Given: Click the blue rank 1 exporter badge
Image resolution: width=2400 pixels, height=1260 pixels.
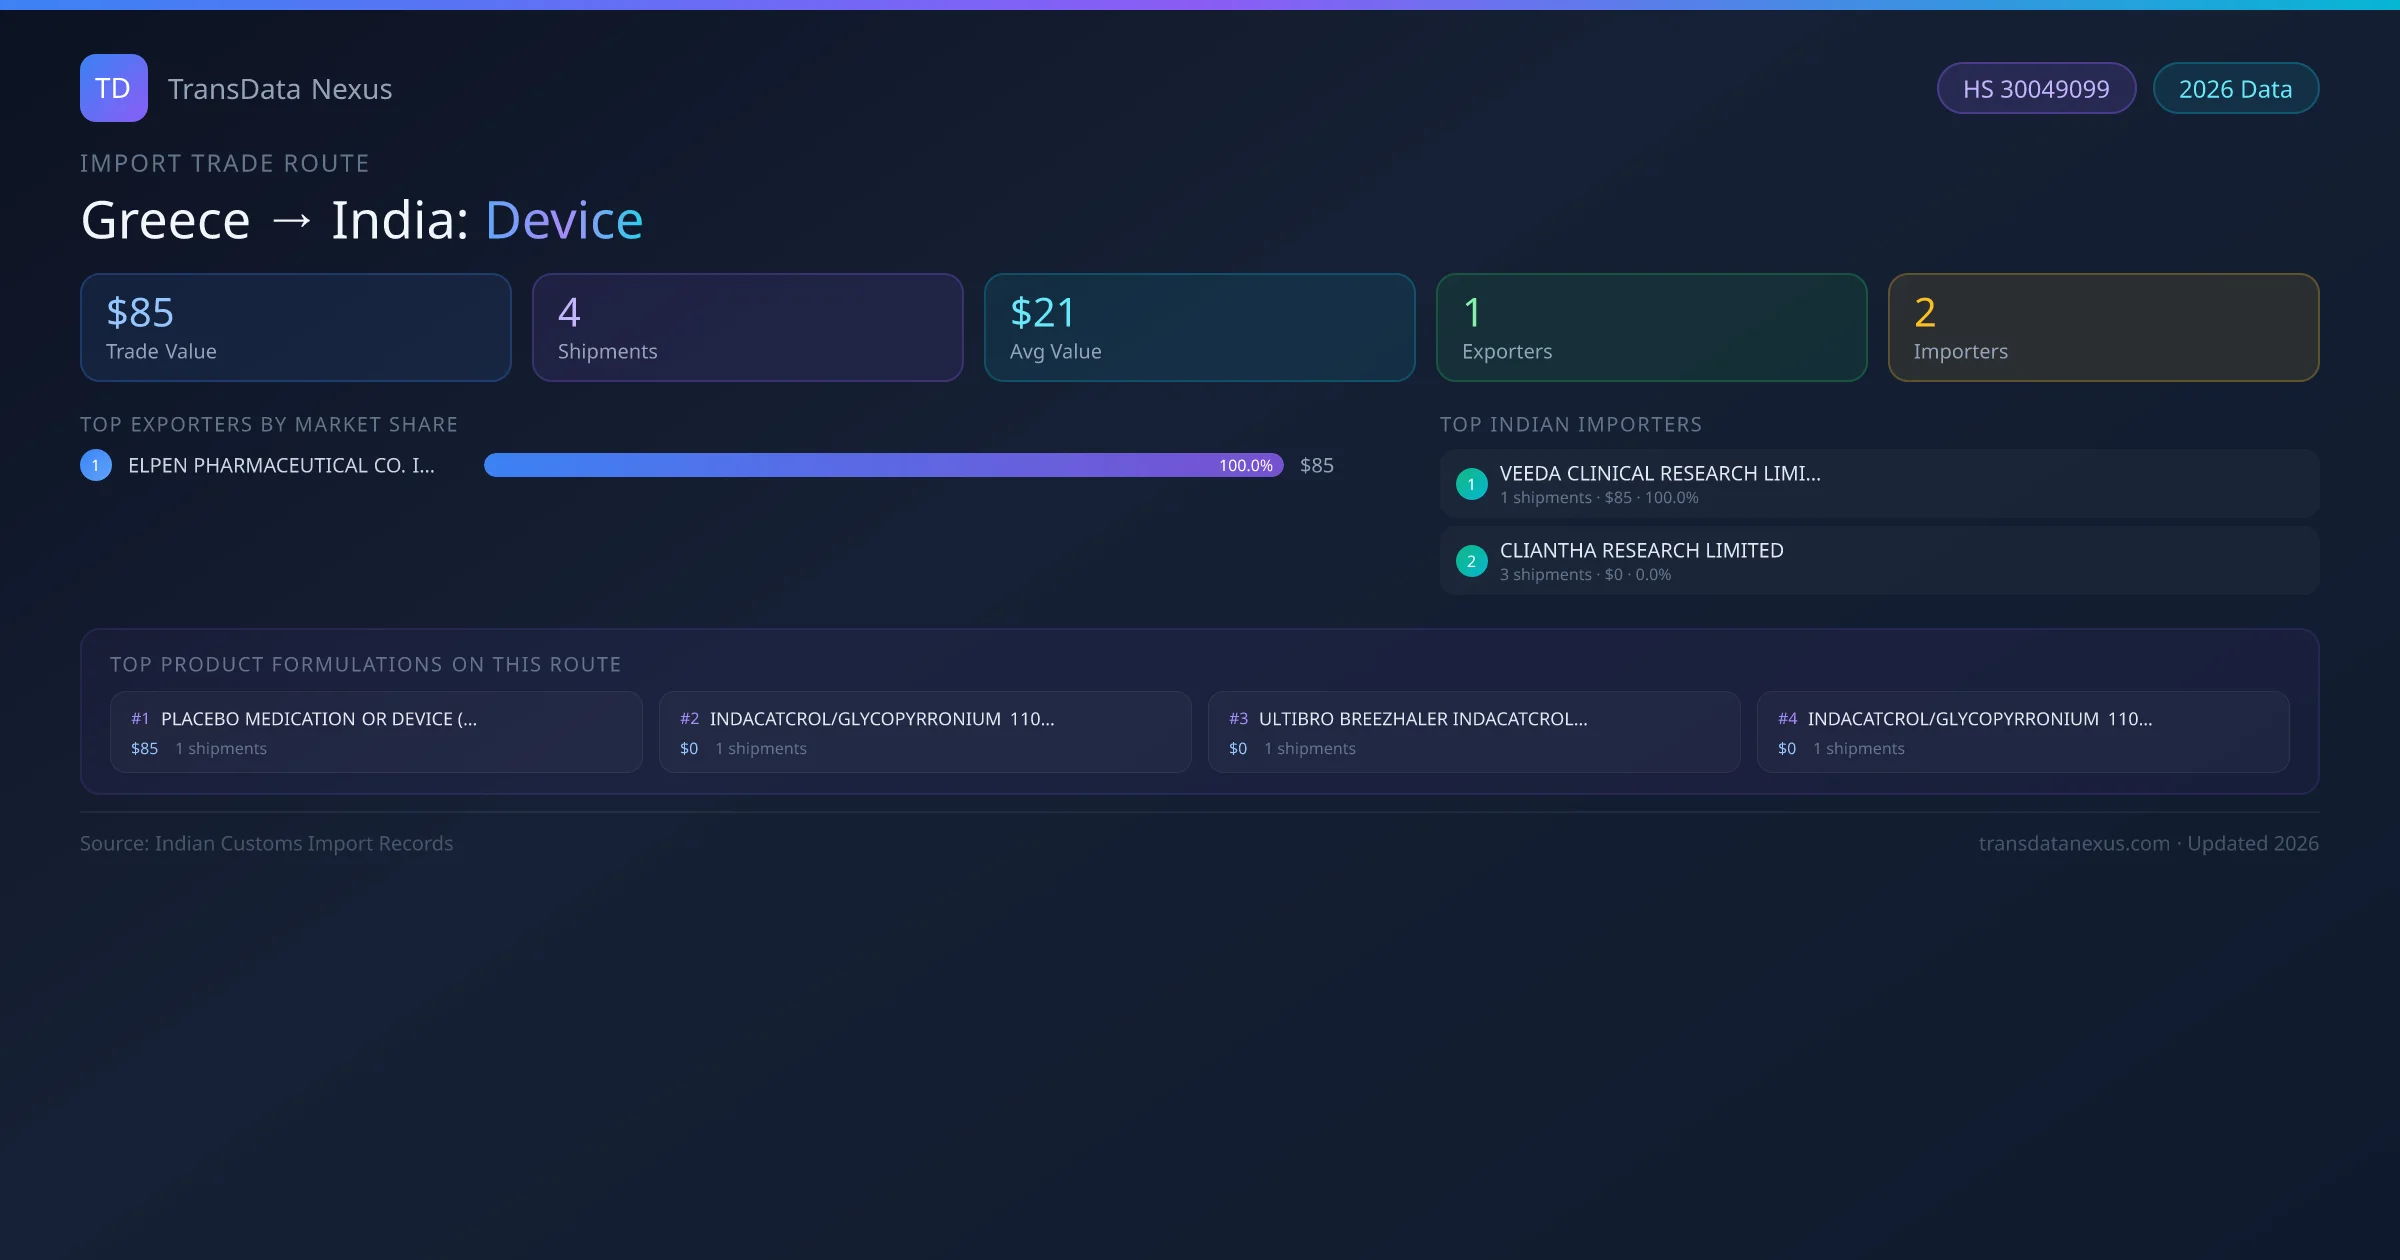Looking at the screenshot, I should 96,465.
